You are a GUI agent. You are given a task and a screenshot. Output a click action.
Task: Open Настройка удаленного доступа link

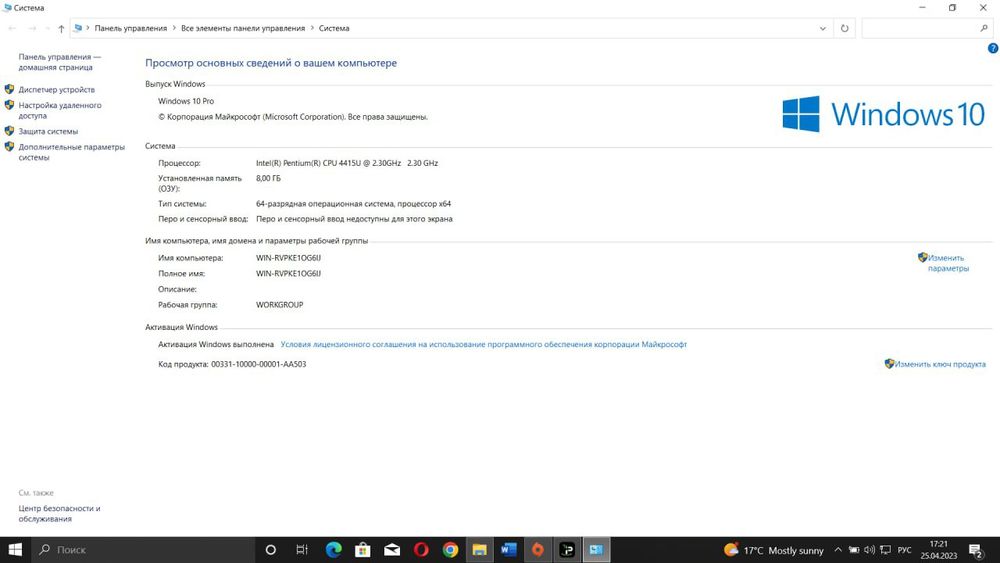[x=59, y=110]
